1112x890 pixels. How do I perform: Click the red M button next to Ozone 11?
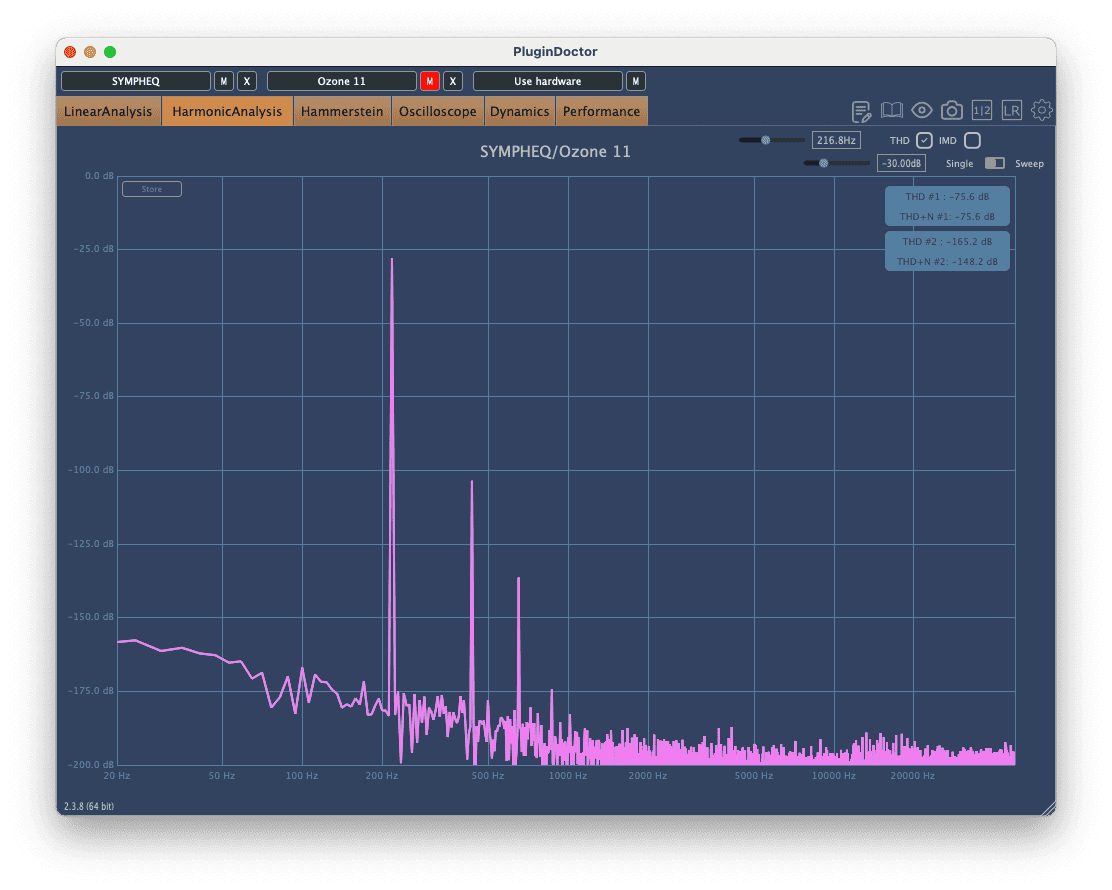(428, 81)
